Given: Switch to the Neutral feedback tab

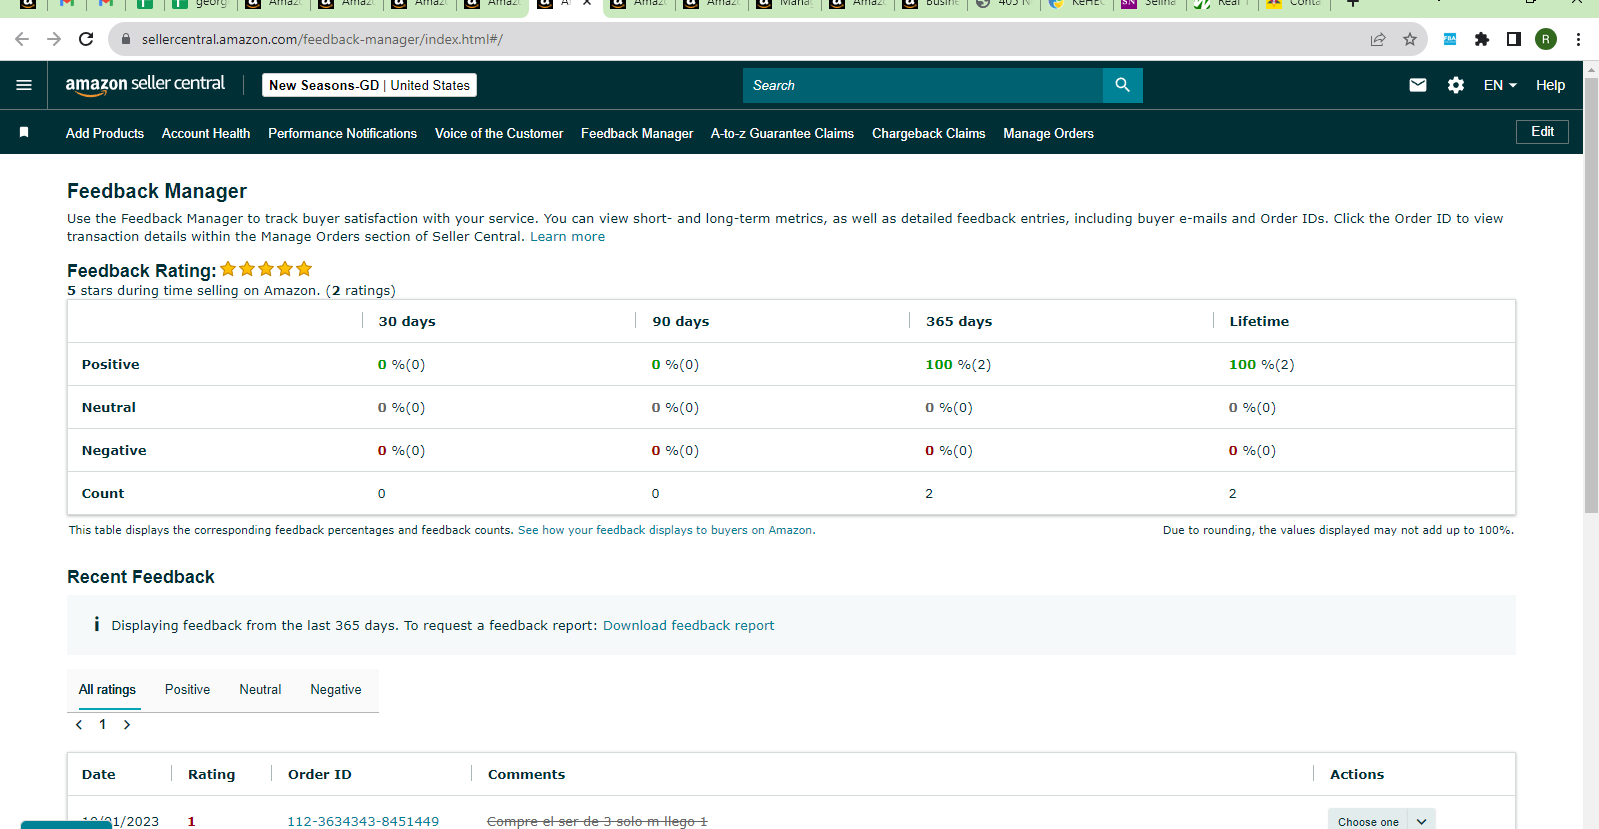Looking at the screenshot, I should (x=260, y=689).
